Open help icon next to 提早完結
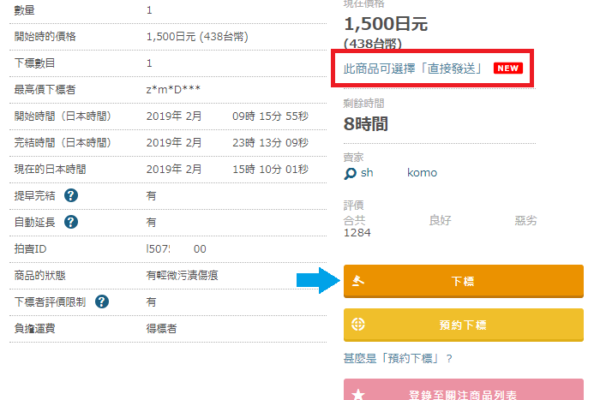 [x=71, y=196]
